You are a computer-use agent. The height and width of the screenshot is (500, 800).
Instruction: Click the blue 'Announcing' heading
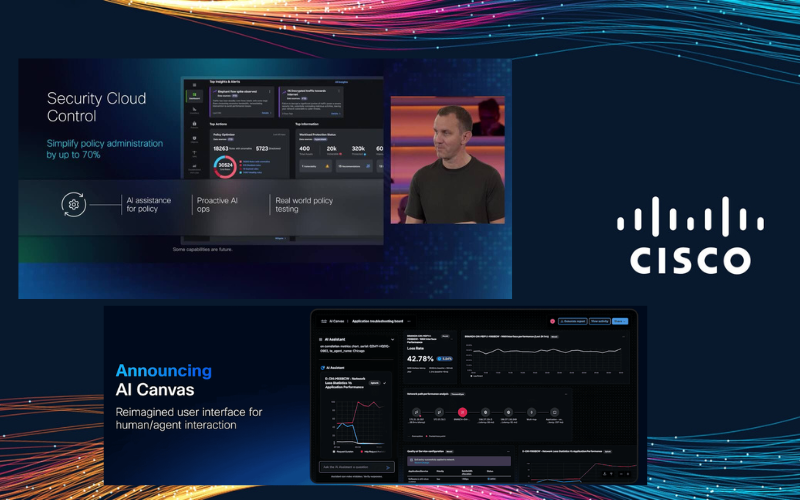point(164,370)
